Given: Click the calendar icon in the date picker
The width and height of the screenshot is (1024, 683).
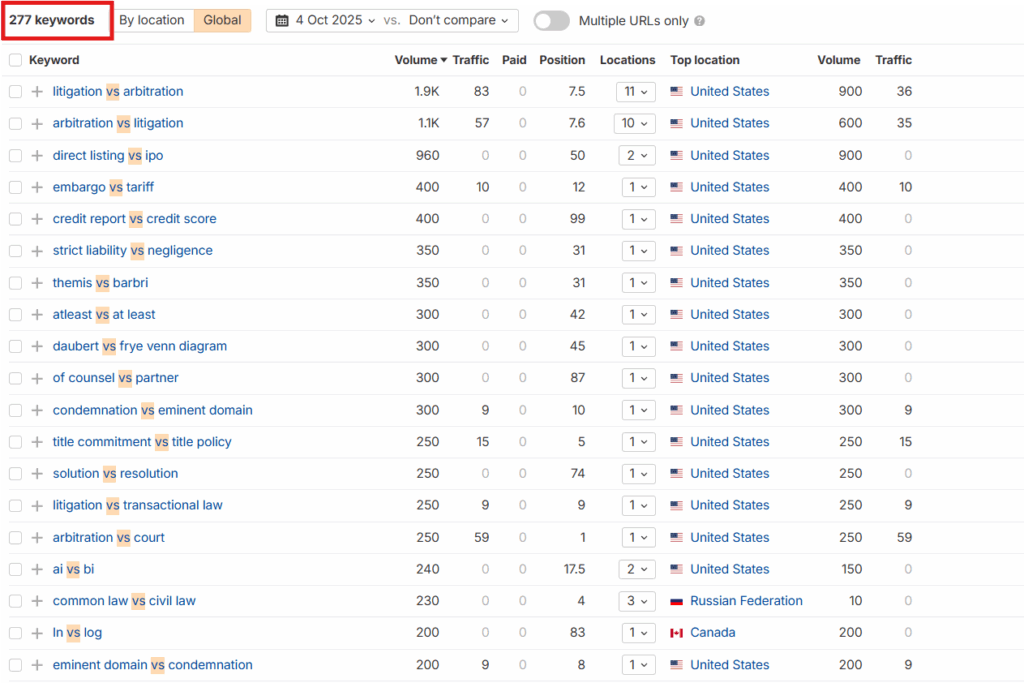Looking at the screenshot, I should pyautogui.click(x=282, y=21).
